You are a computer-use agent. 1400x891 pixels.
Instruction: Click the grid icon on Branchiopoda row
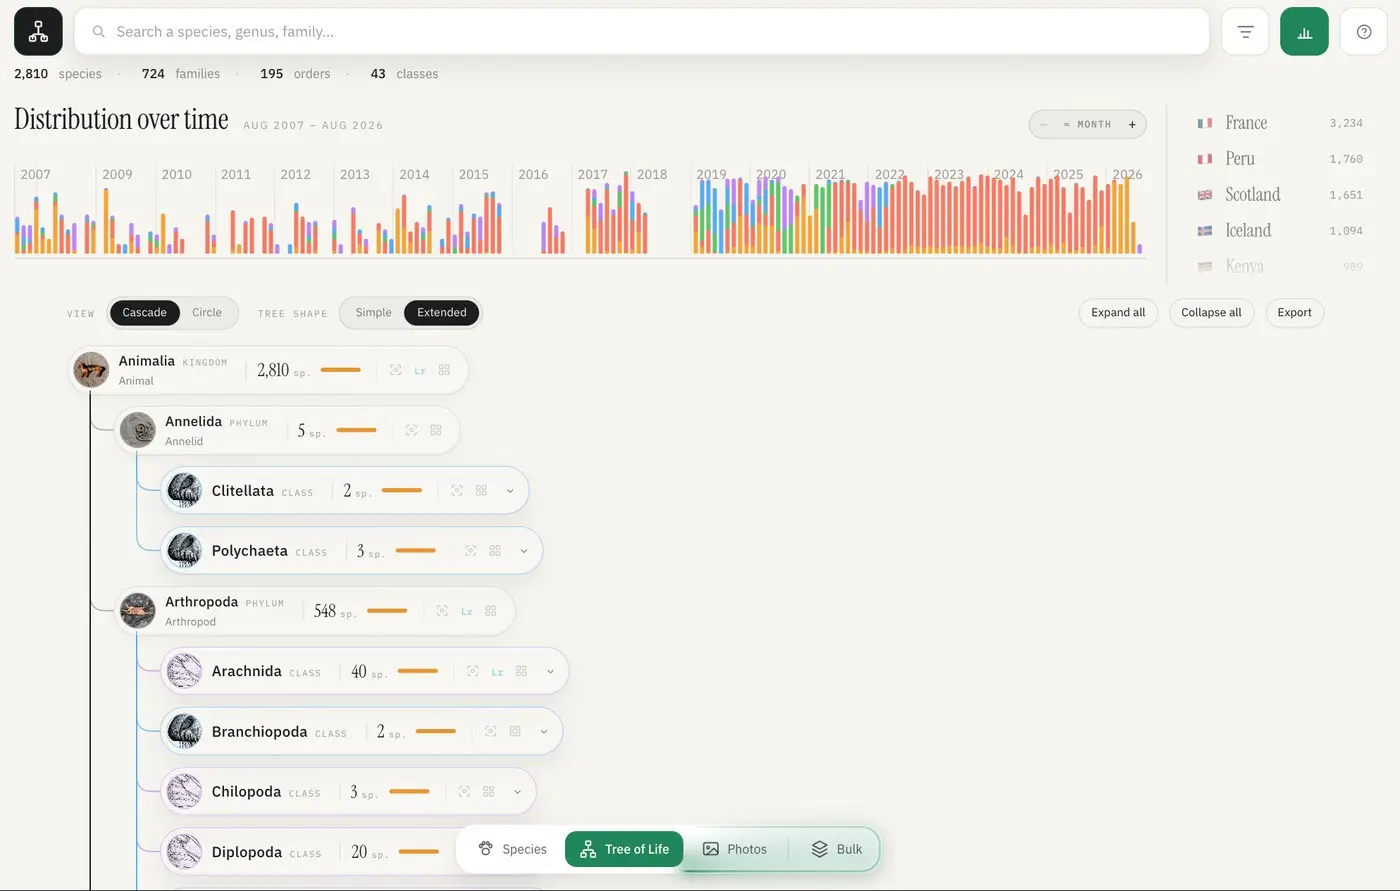(514, 731)
